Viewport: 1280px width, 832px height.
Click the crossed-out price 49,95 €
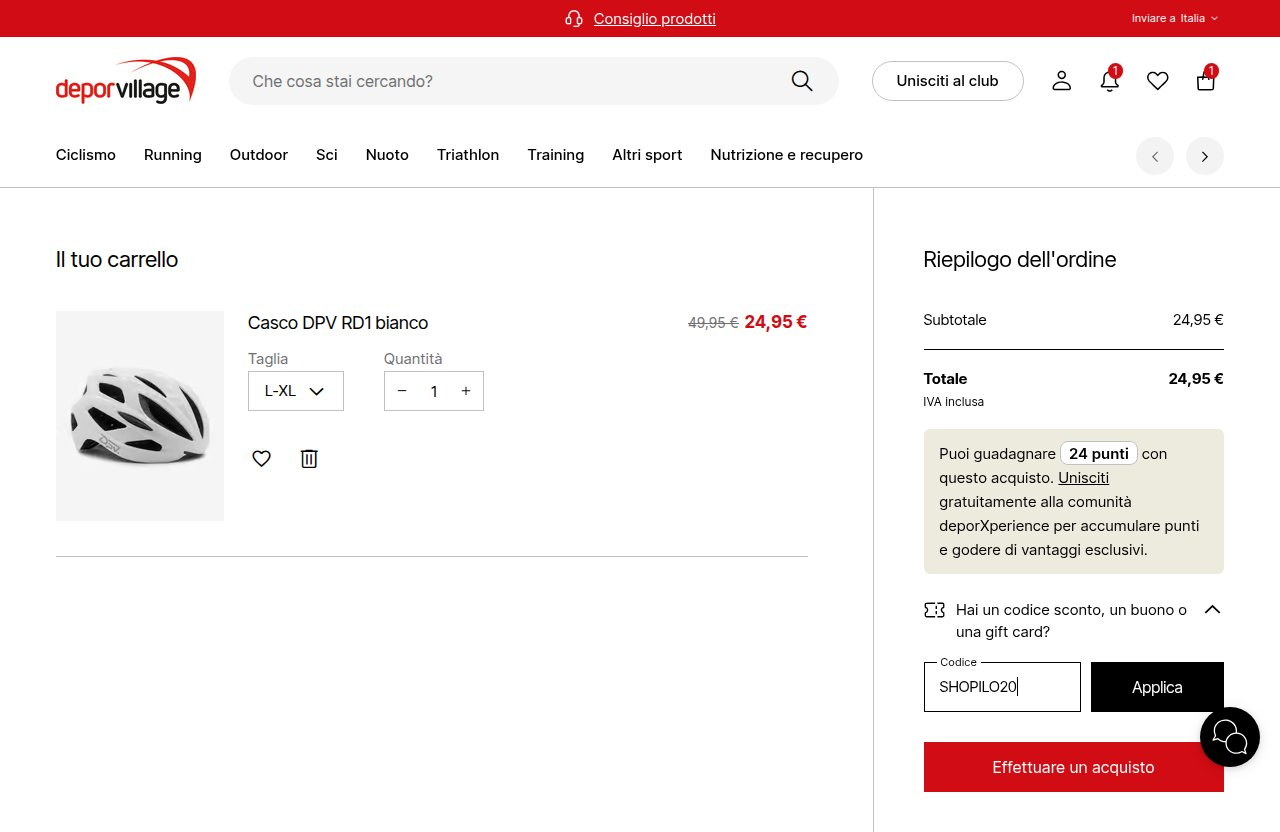click(x=713, y=323)
